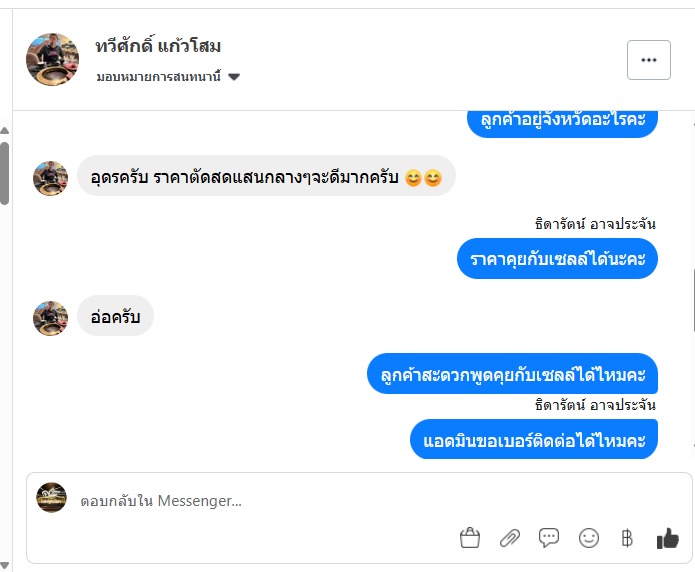Click the left scrollbar up arrow
This screenshot has width=695, height=572.
tap(5, 131)
